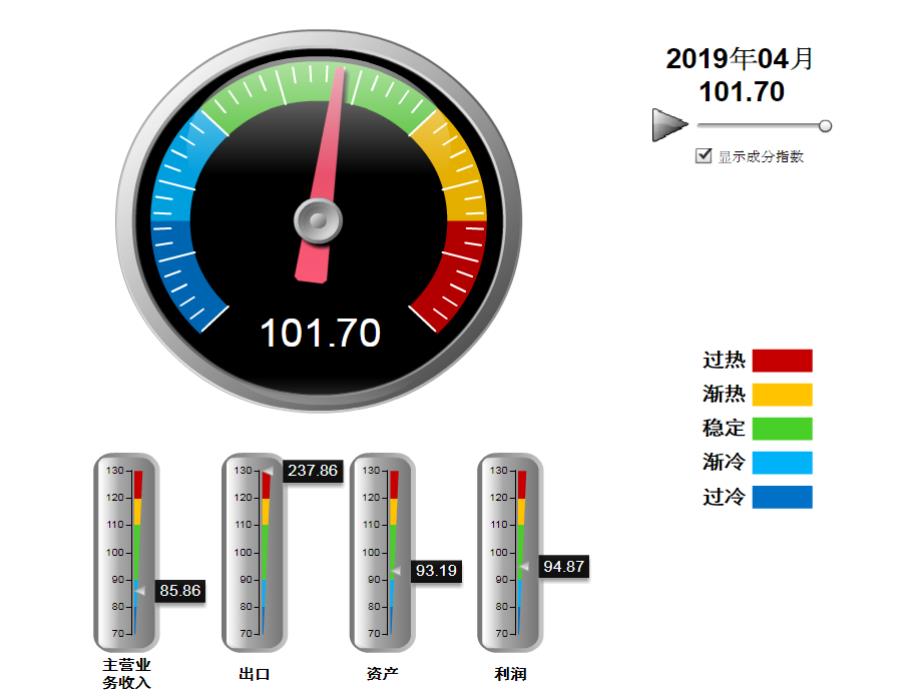Click the 94.87 value marker
Screen dimensions: 897x696
click(x=564, y=567)
